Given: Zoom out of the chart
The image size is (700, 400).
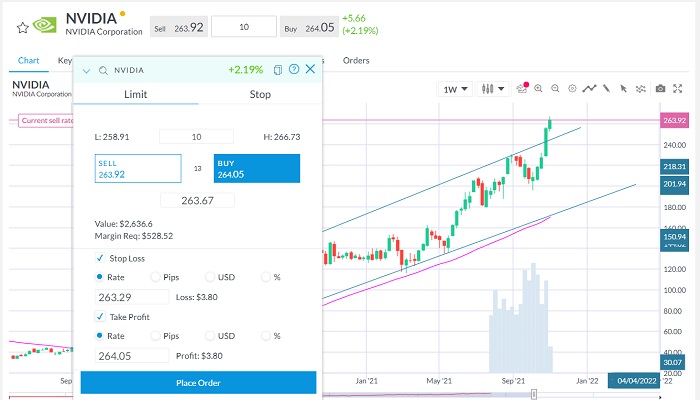Looking at the screenshot, I should click(555, 88).
